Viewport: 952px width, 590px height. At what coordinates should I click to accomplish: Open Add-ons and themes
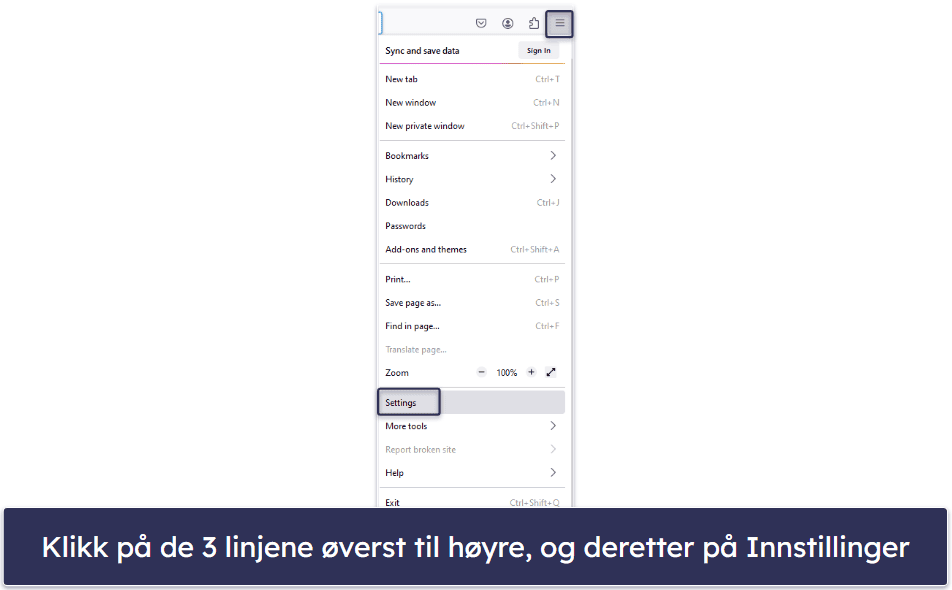472,249
